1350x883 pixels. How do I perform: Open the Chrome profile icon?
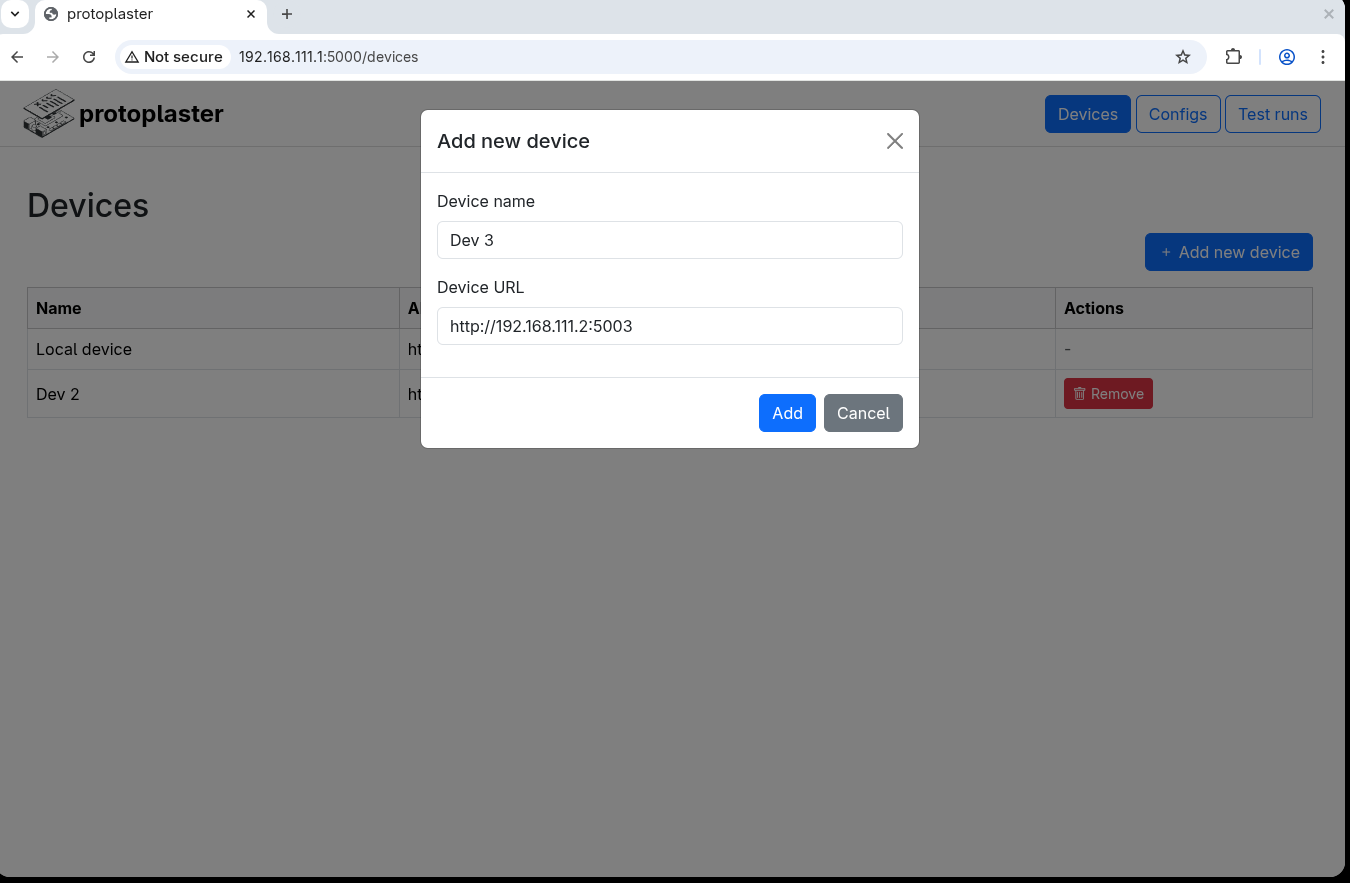click(x=1287, y=57)
